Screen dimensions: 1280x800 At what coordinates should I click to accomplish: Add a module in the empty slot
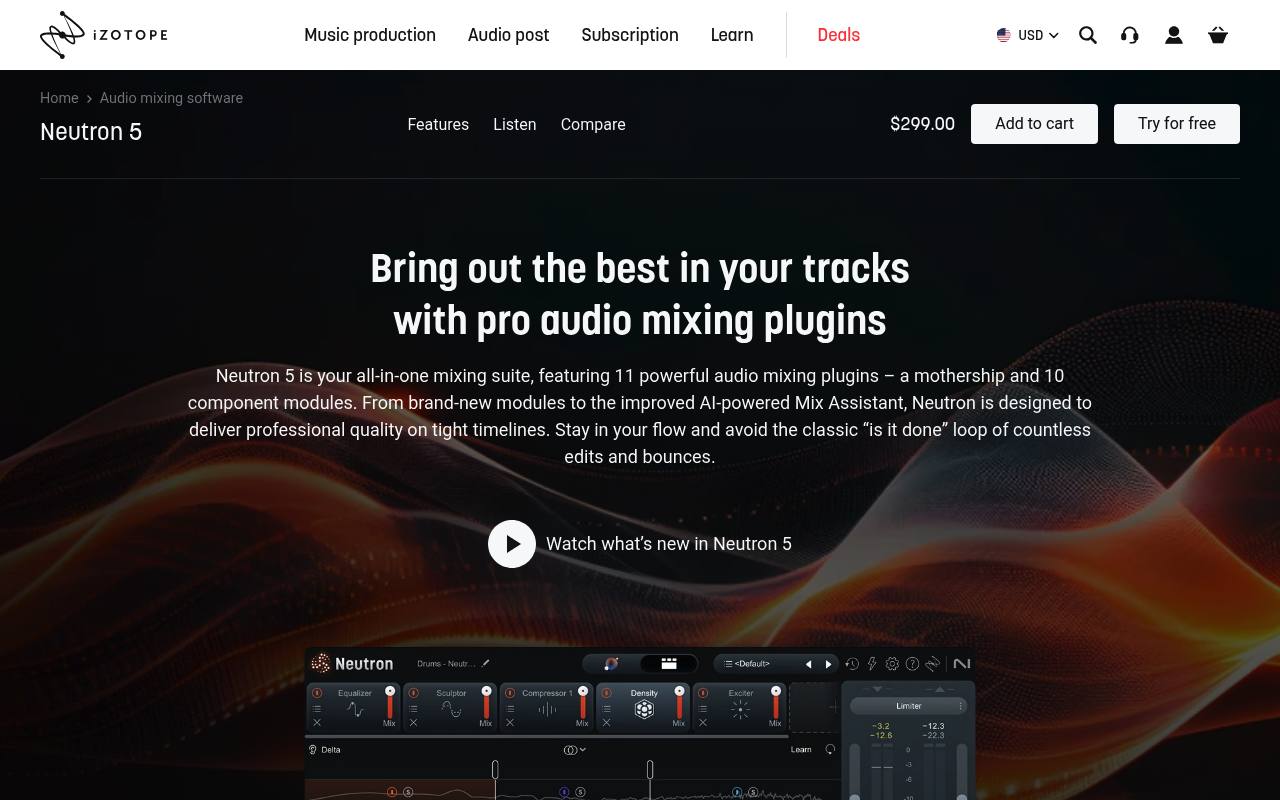click(815, 707)
